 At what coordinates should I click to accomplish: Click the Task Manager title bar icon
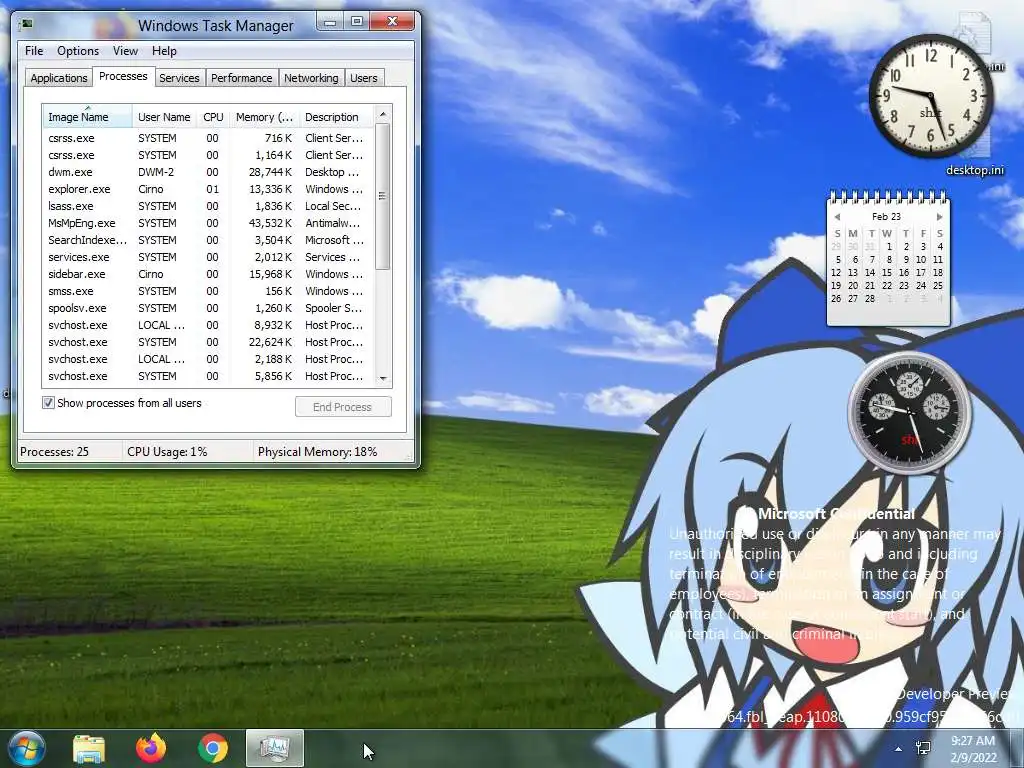point(26,25)
